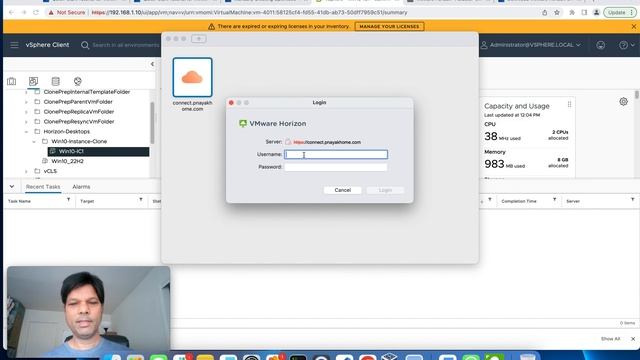Focus the Username field in Login dialog
The height and width of the screenshot is (360, 640).
[x=336, y=154]
